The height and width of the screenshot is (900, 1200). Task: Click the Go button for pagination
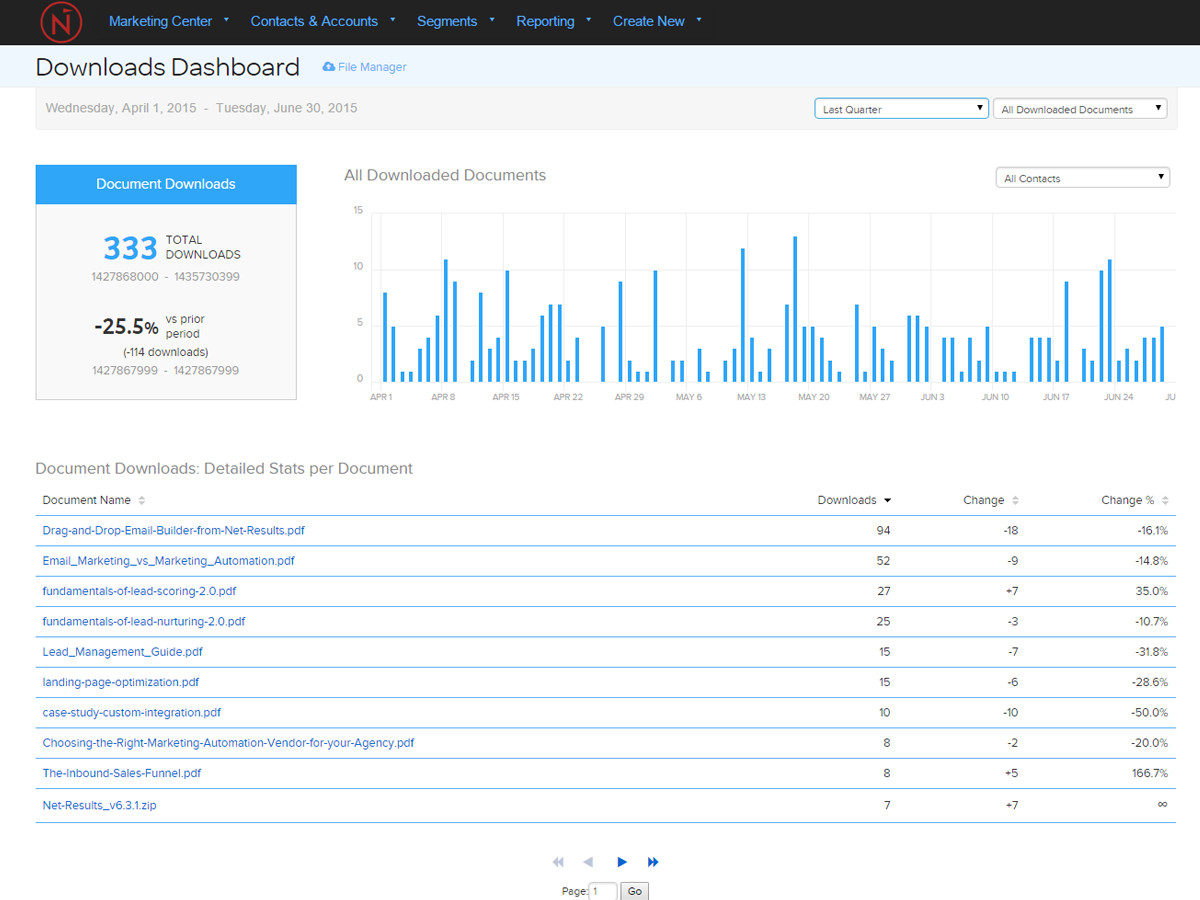coord(634,891)
